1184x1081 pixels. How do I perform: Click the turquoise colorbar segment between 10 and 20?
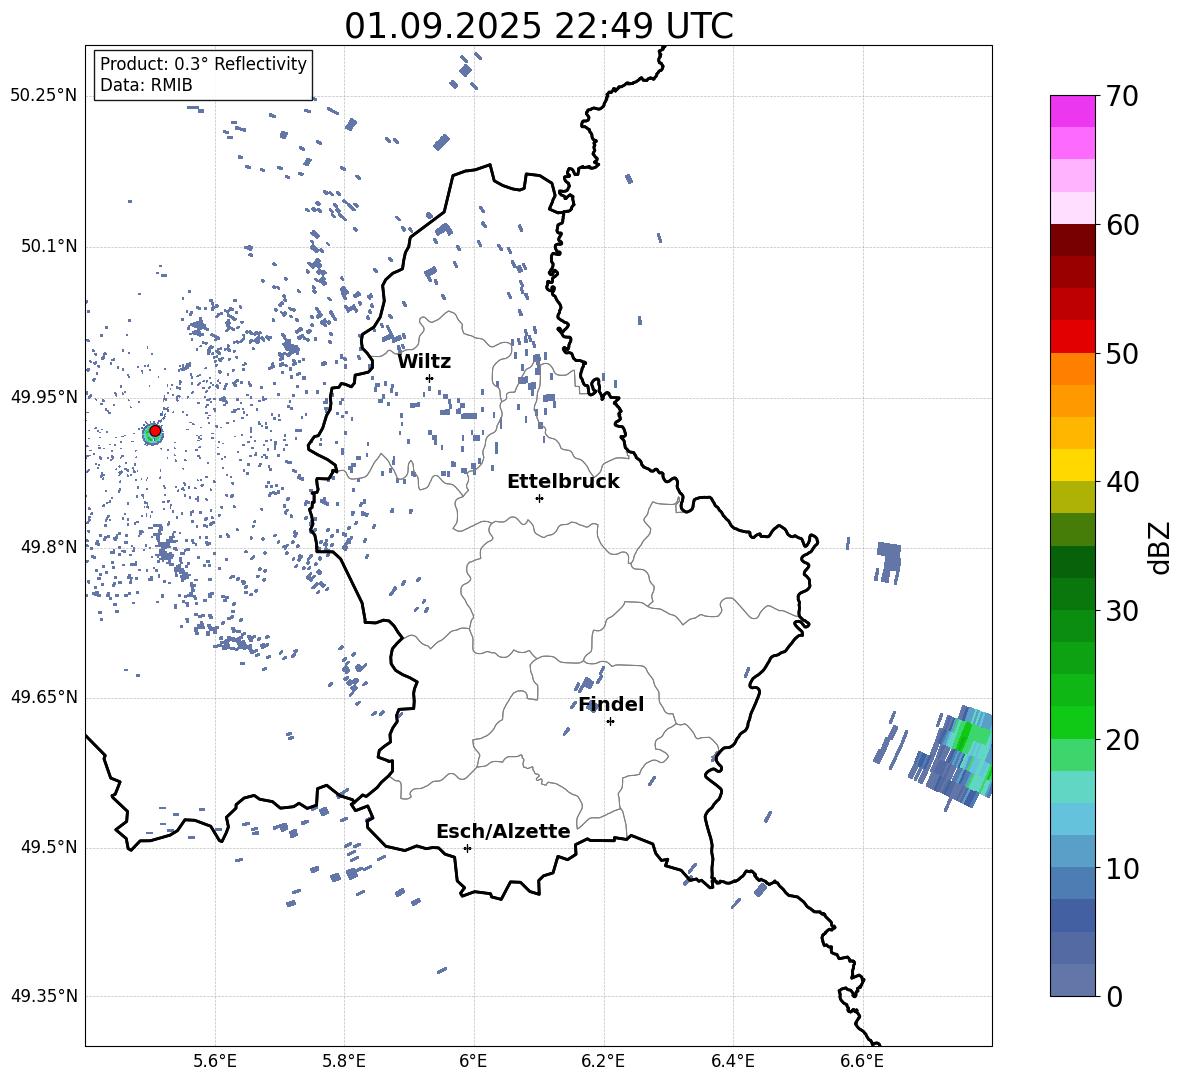[x=1073, y=787]
